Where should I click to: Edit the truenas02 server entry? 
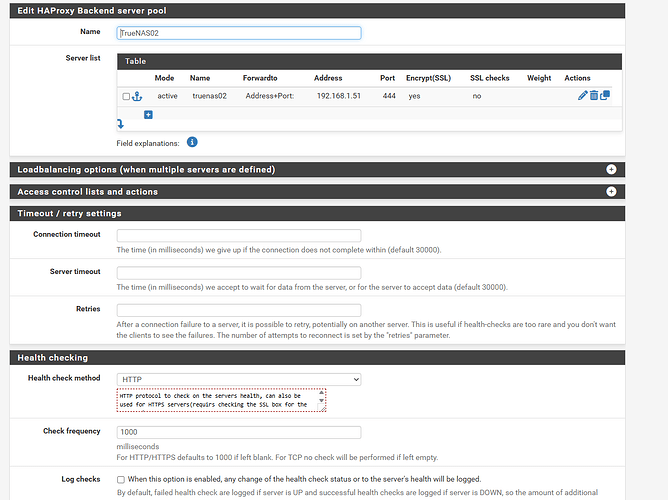coord(582,95)
